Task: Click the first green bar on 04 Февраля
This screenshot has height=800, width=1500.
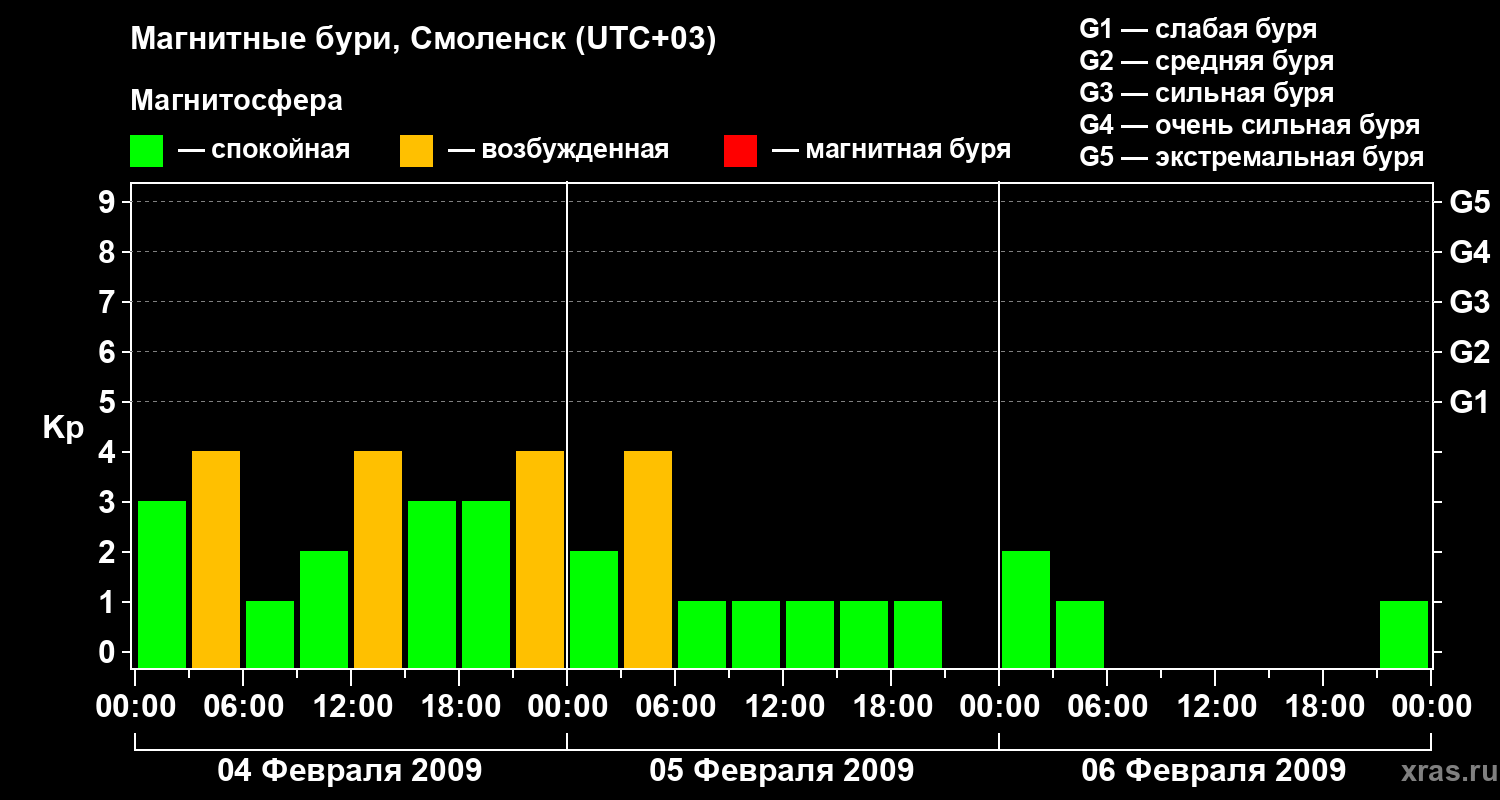Action: click(162, 584)
